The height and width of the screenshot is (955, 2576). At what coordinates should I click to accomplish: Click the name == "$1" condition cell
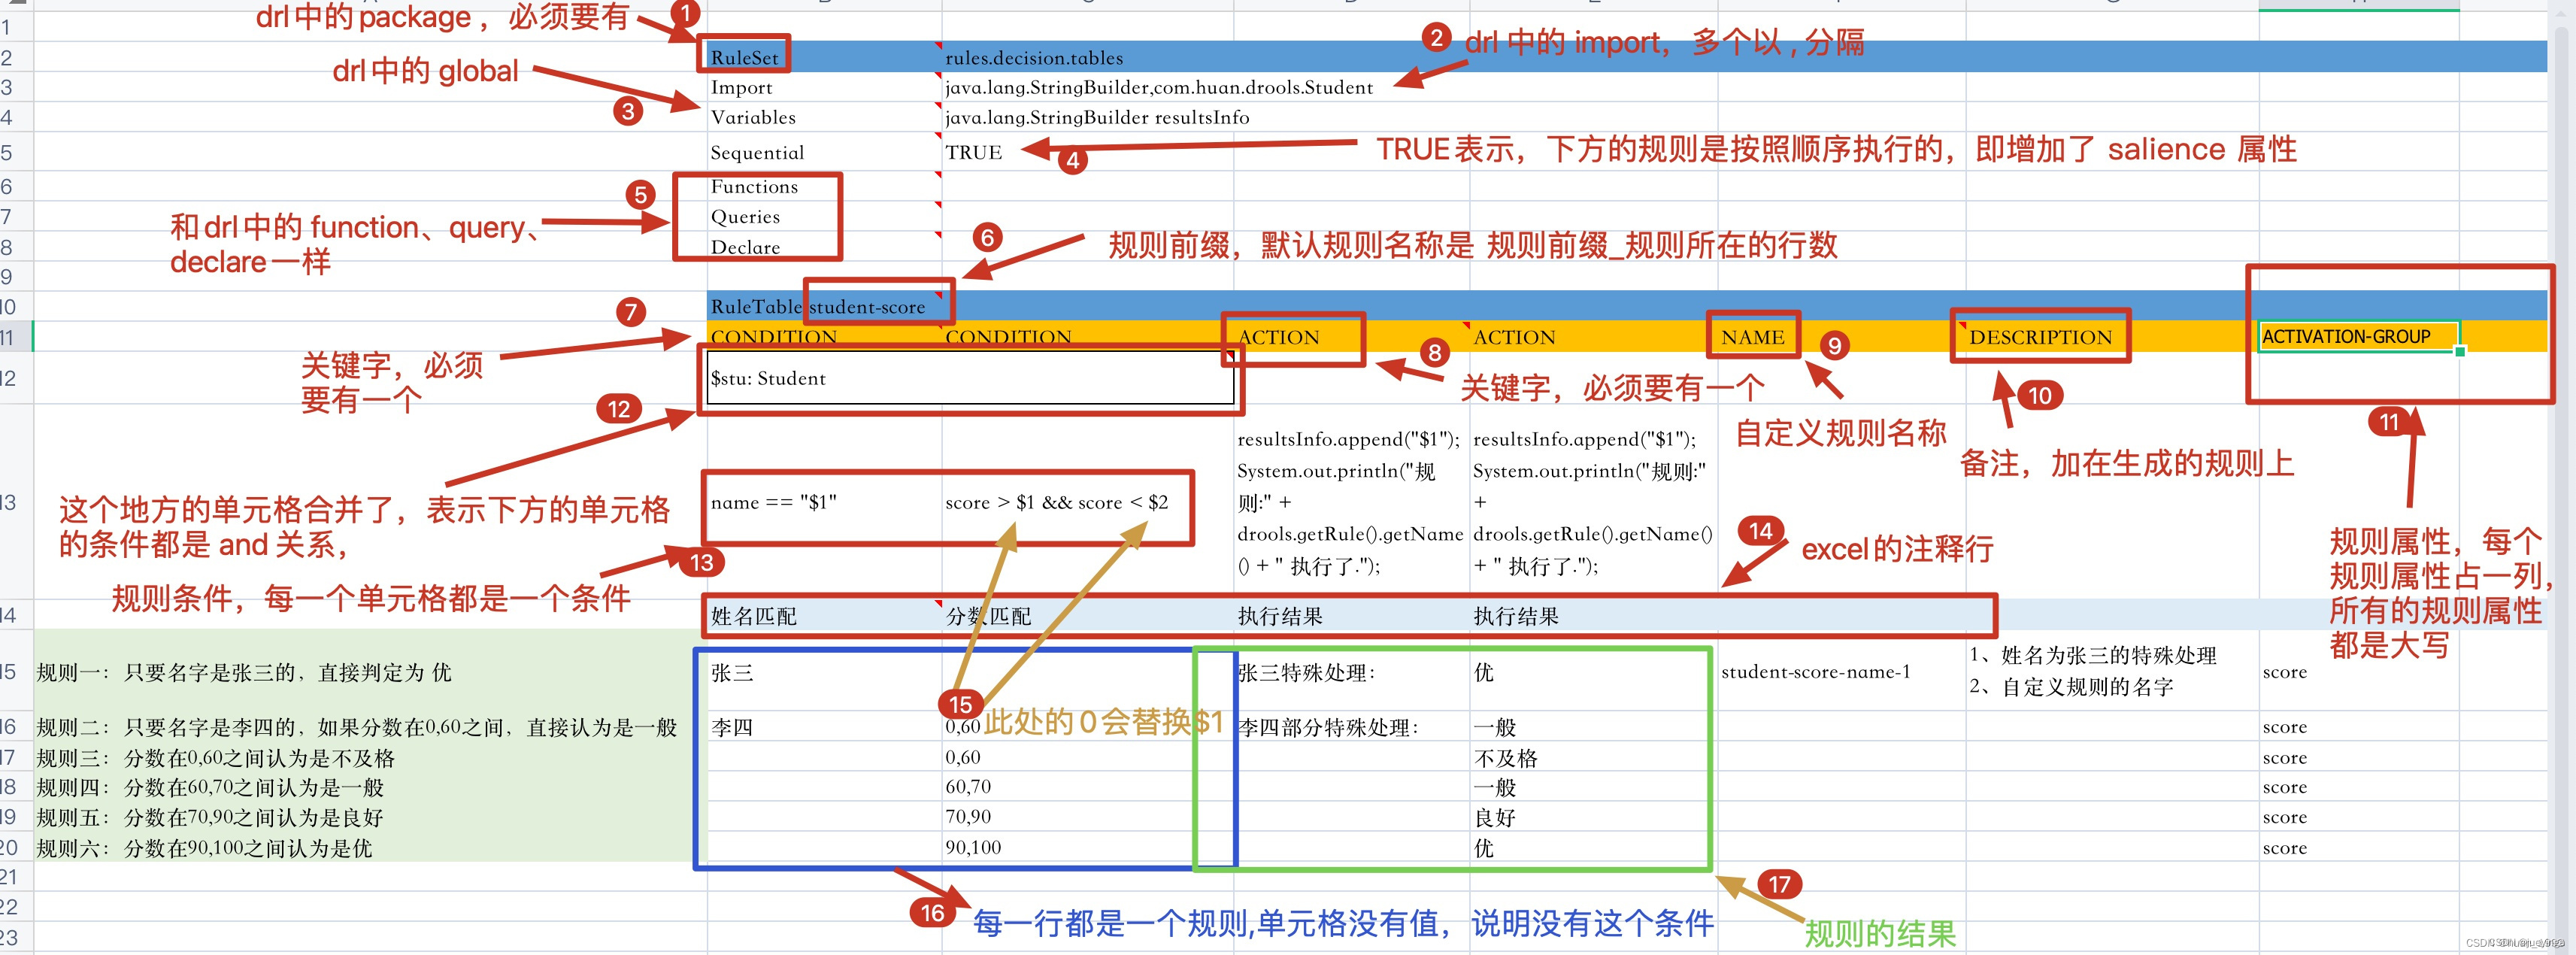[824, 502]
